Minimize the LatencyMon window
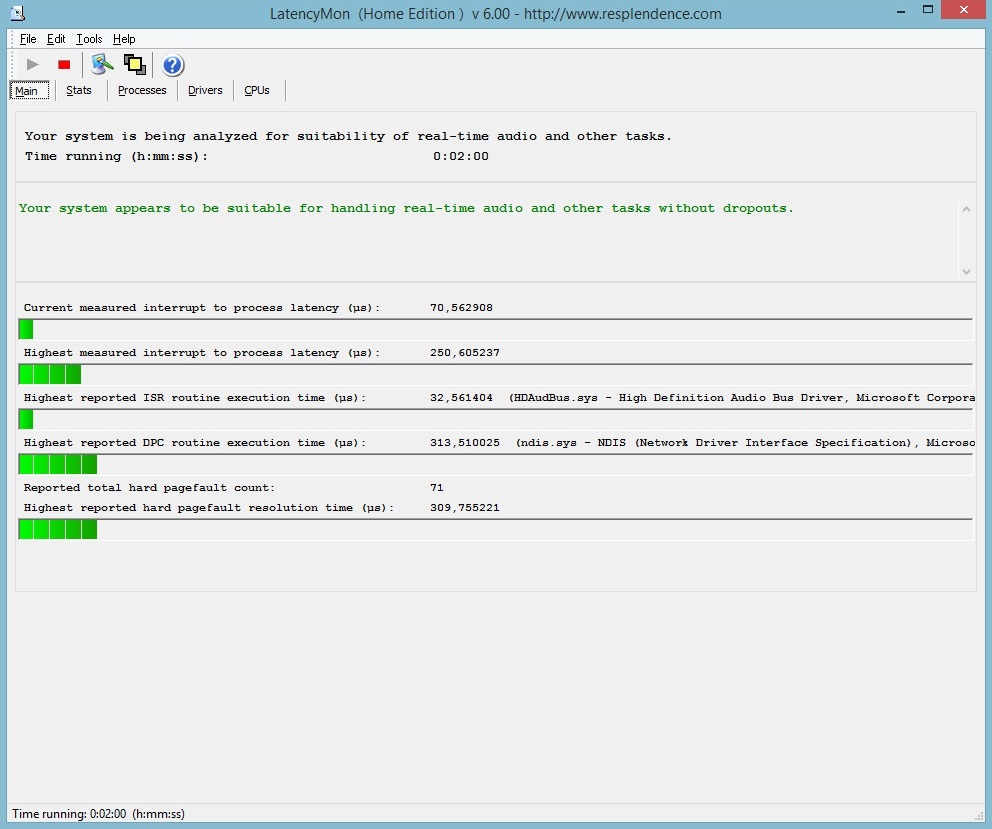The width and height of the screenshot is (992, 829). tap(901, 11)
